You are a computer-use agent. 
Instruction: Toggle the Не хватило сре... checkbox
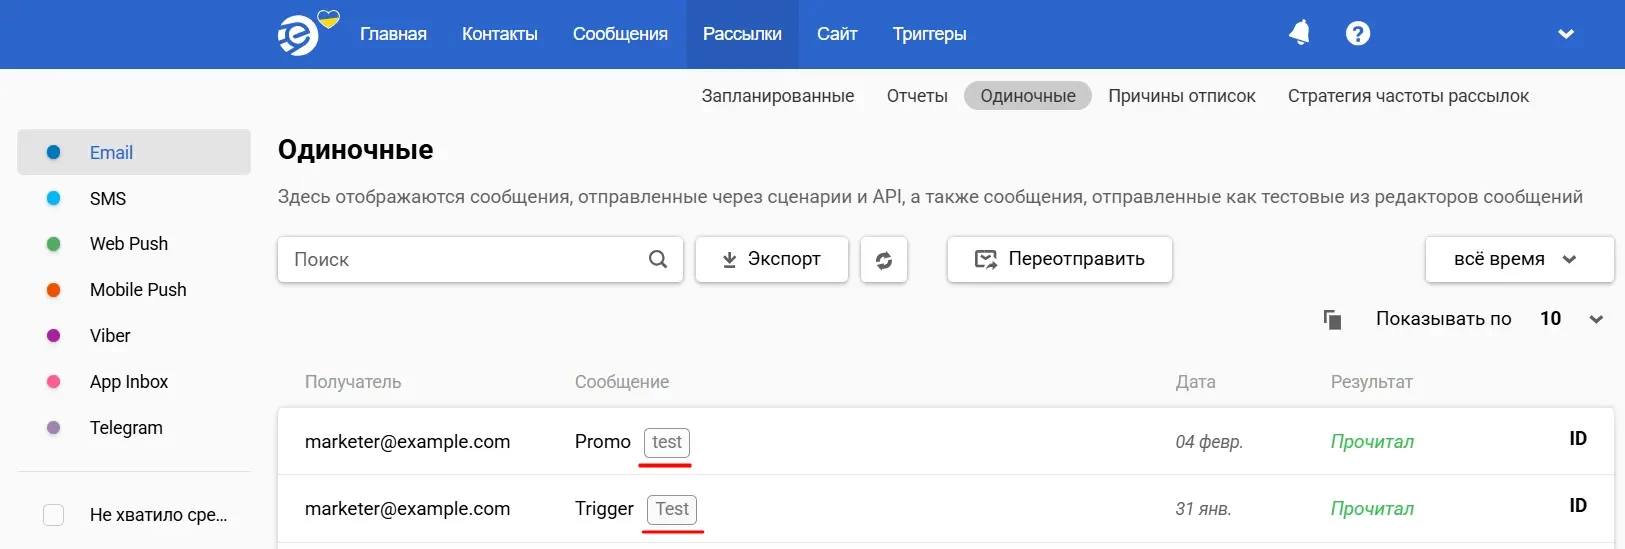click(x=54, y=515)
